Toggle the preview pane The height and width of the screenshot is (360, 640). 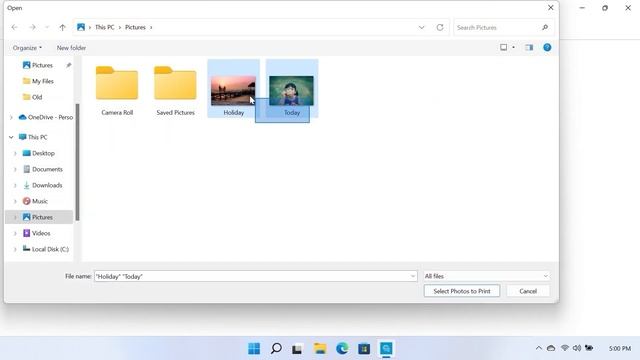pos(529,47)
